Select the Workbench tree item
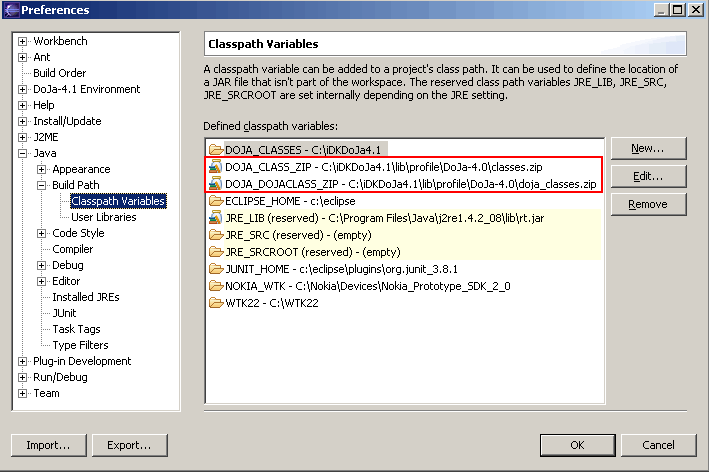Screen dimensions: 709x472 [x=60, y=41]
